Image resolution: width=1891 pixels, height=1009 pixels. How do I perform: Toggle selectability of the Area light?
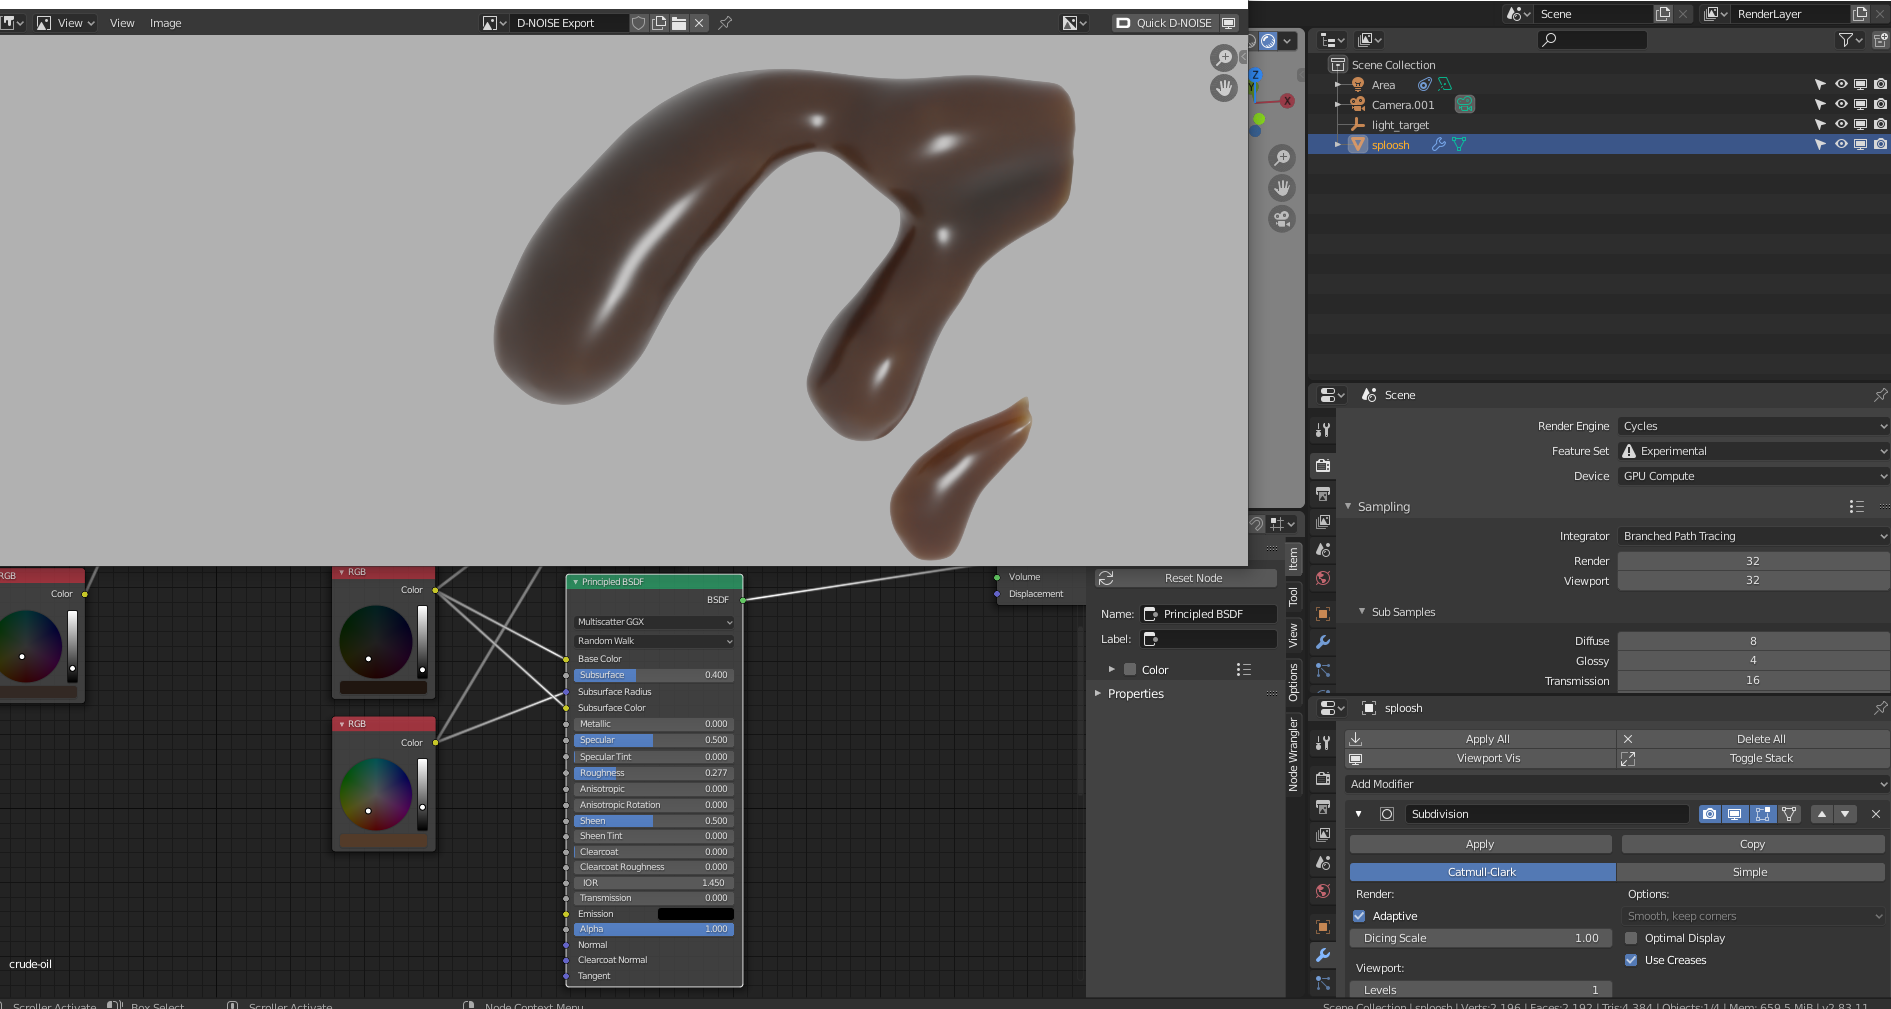pyautogui.click(x=1820, y=85)
